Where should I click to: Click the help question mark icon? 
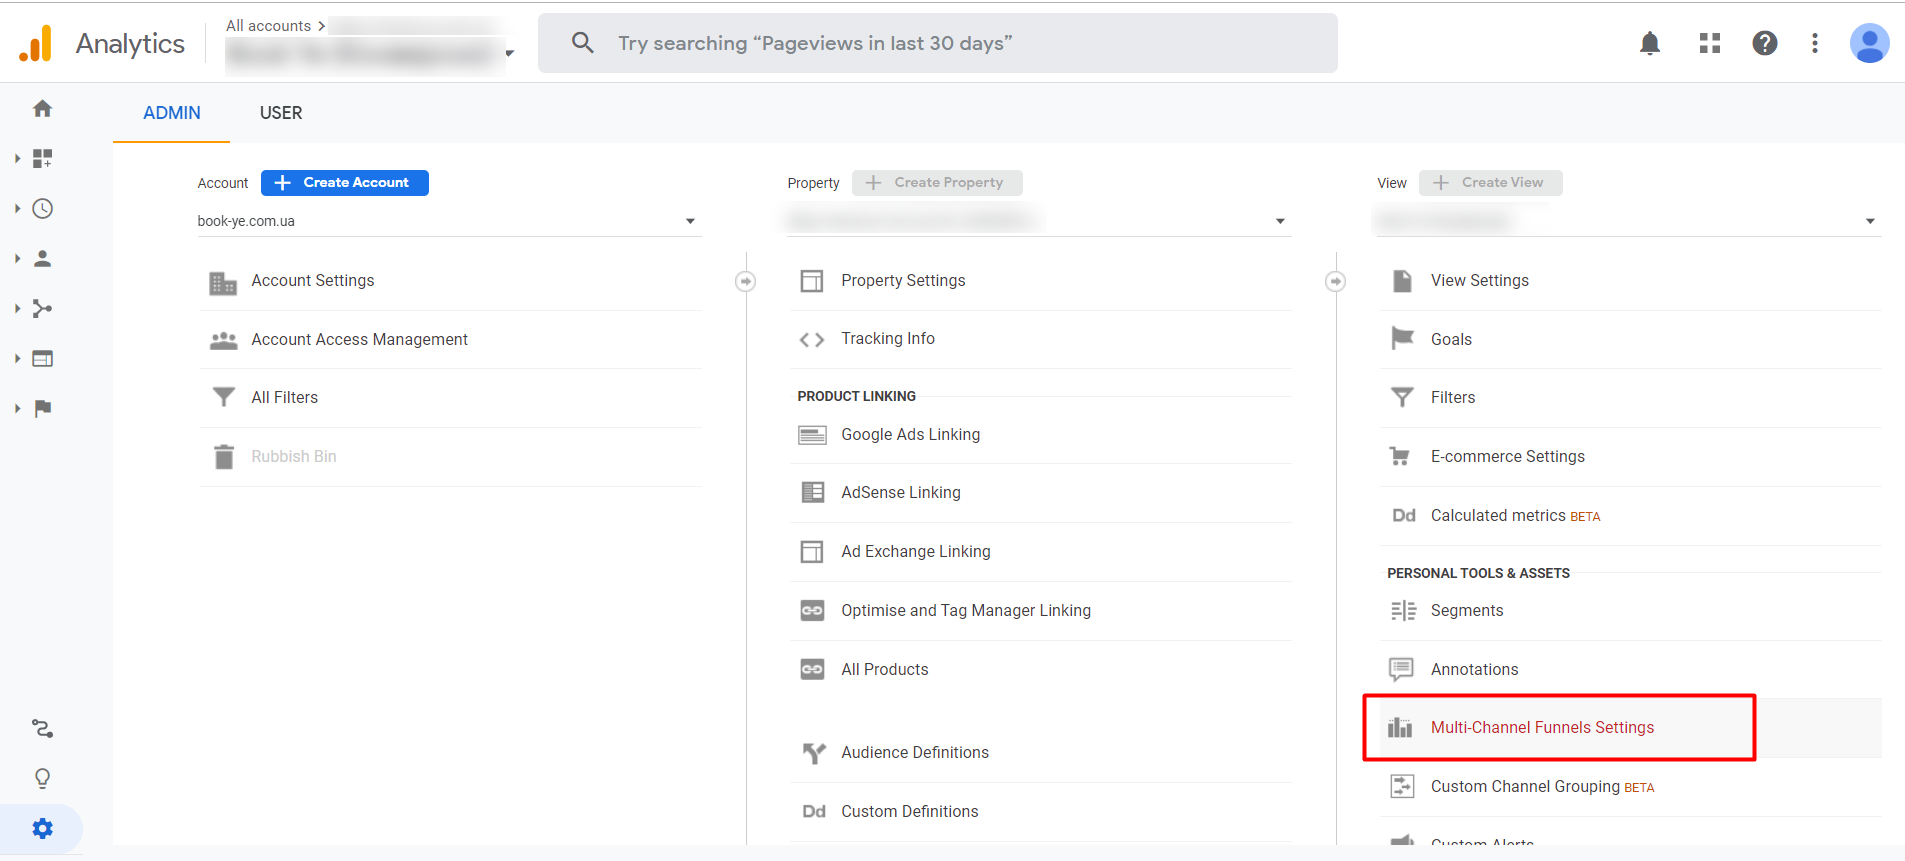(1764, 43)
